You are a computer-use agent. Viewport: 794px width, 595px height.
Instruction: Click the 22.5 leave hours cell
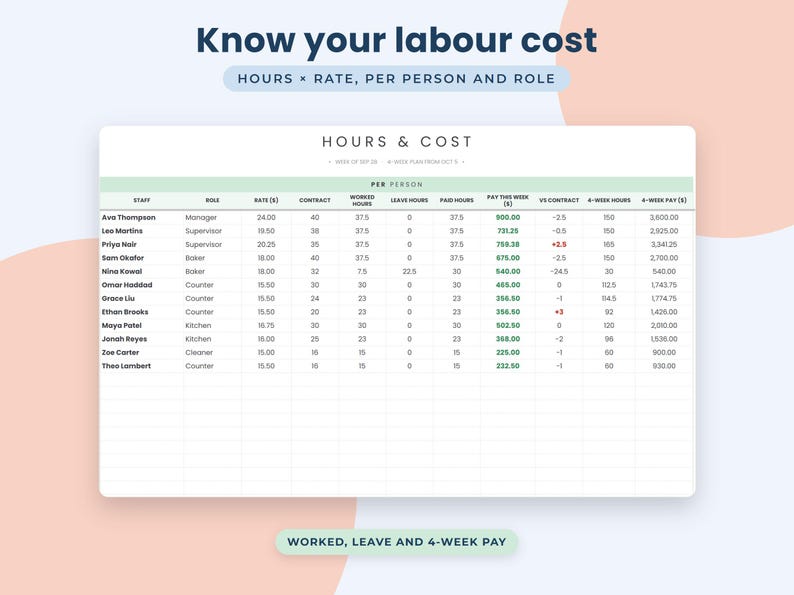click(x=409, y=271)
